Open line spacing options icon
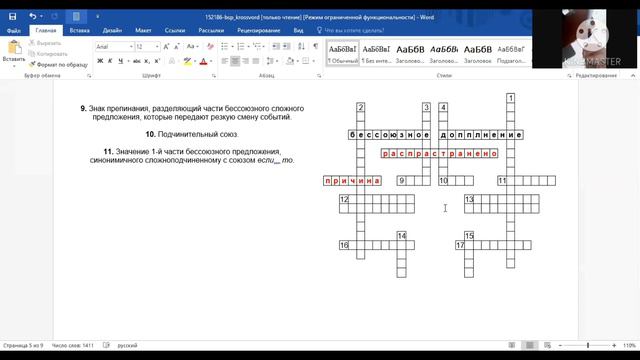Viewport: 640px width, 360px height. coord(270,61)
